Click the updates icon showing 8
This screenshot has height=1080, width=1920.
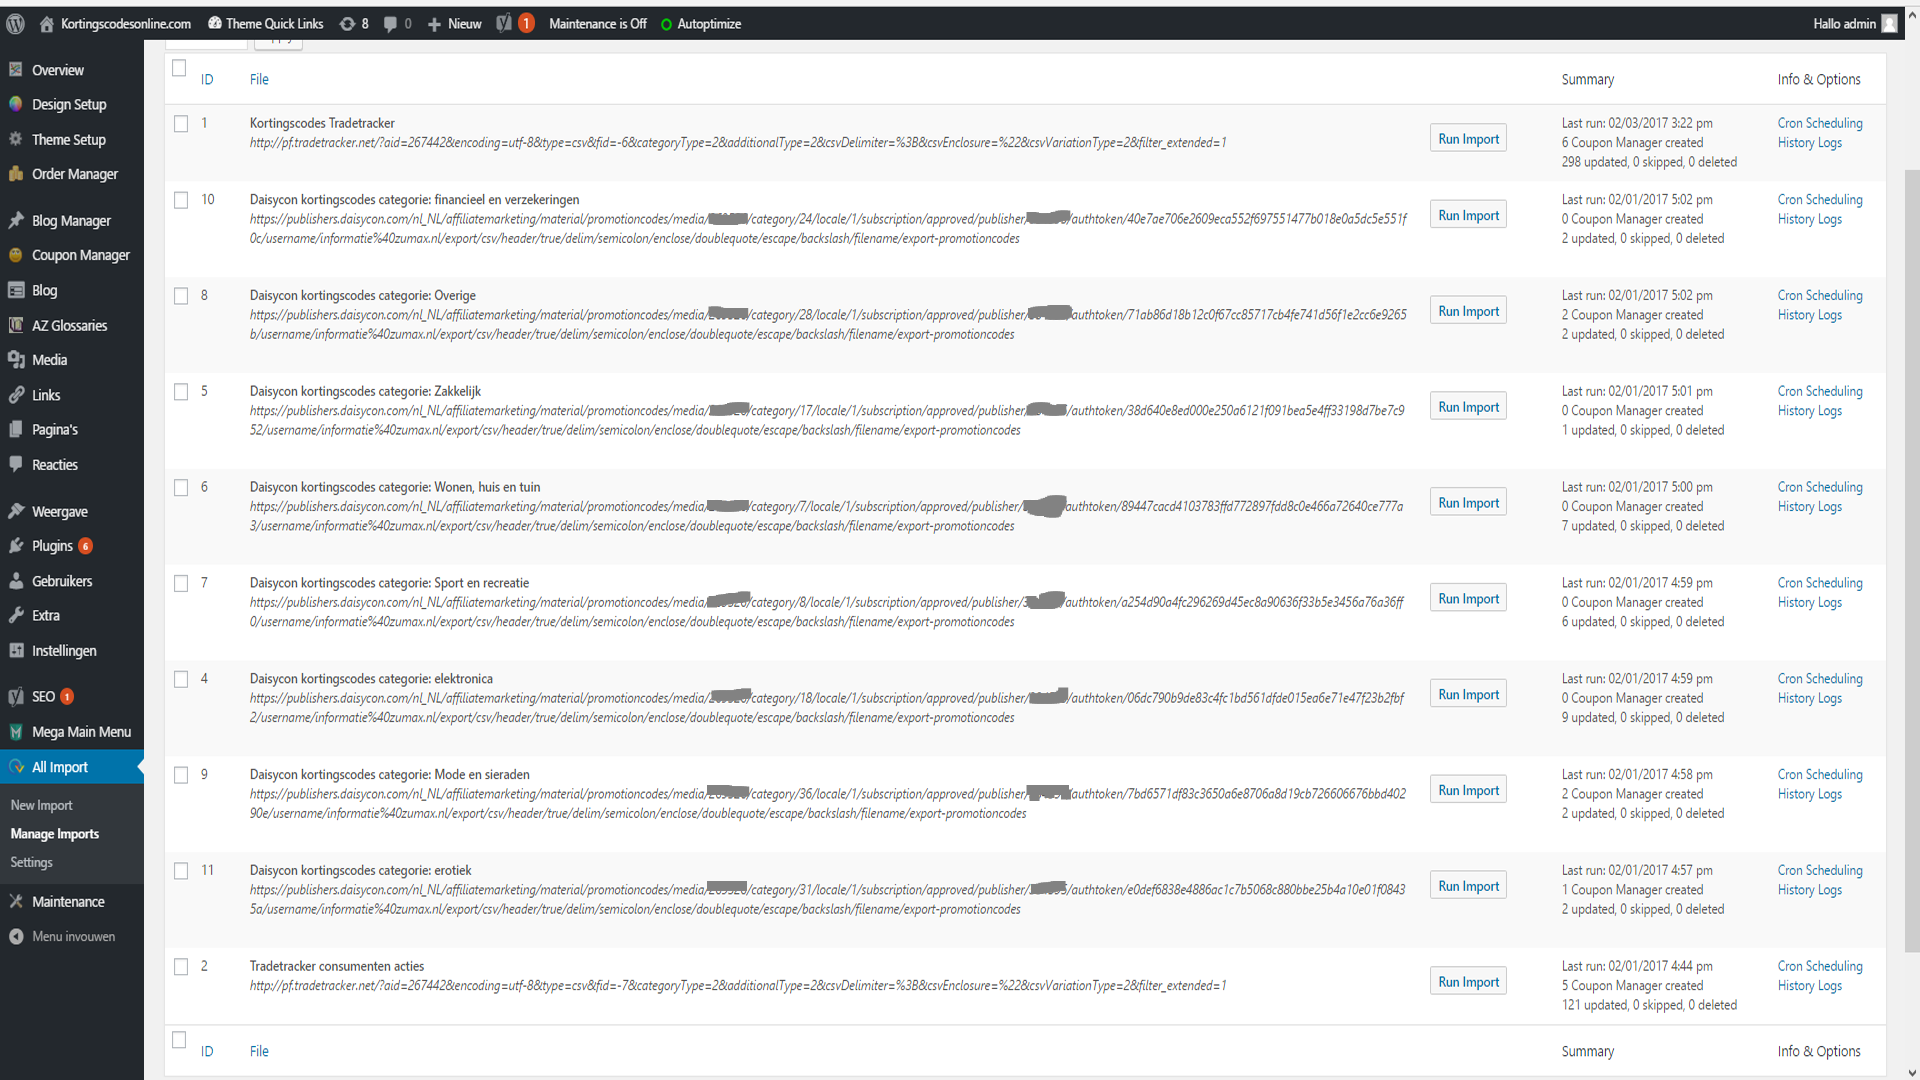pyautogui.click(x=347, y=24)
